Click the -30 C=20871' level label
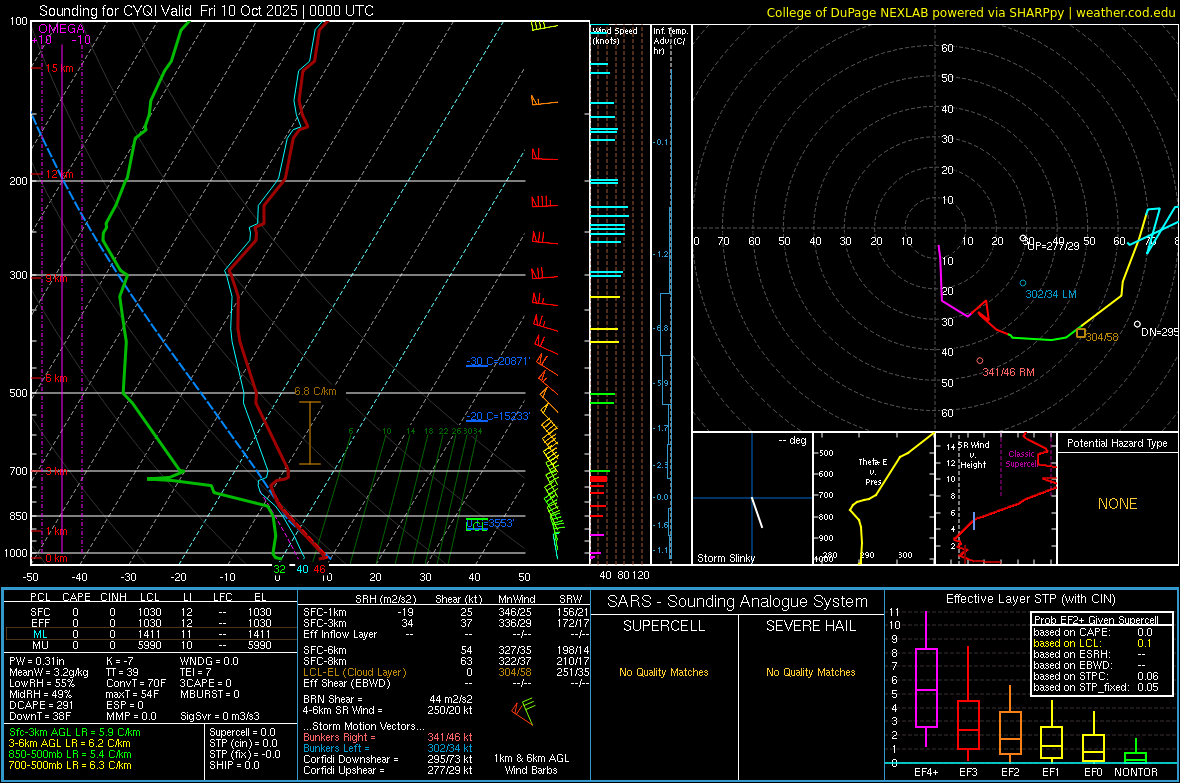The height and width of the screenshot is (783, 1180). pos(498,361)
